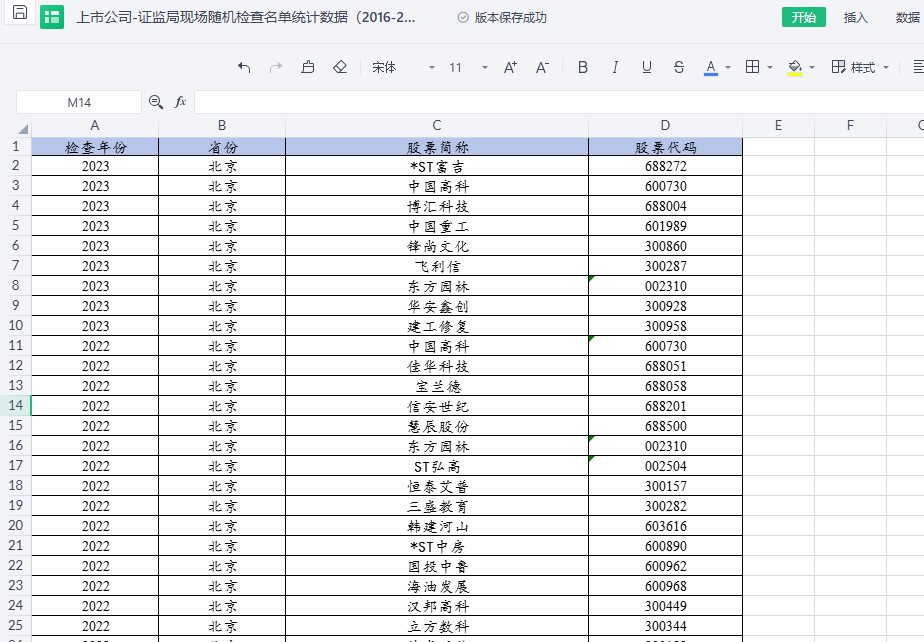Click cell *ST富吉
This screenshot has height=642, width=924.
point(437,166)
